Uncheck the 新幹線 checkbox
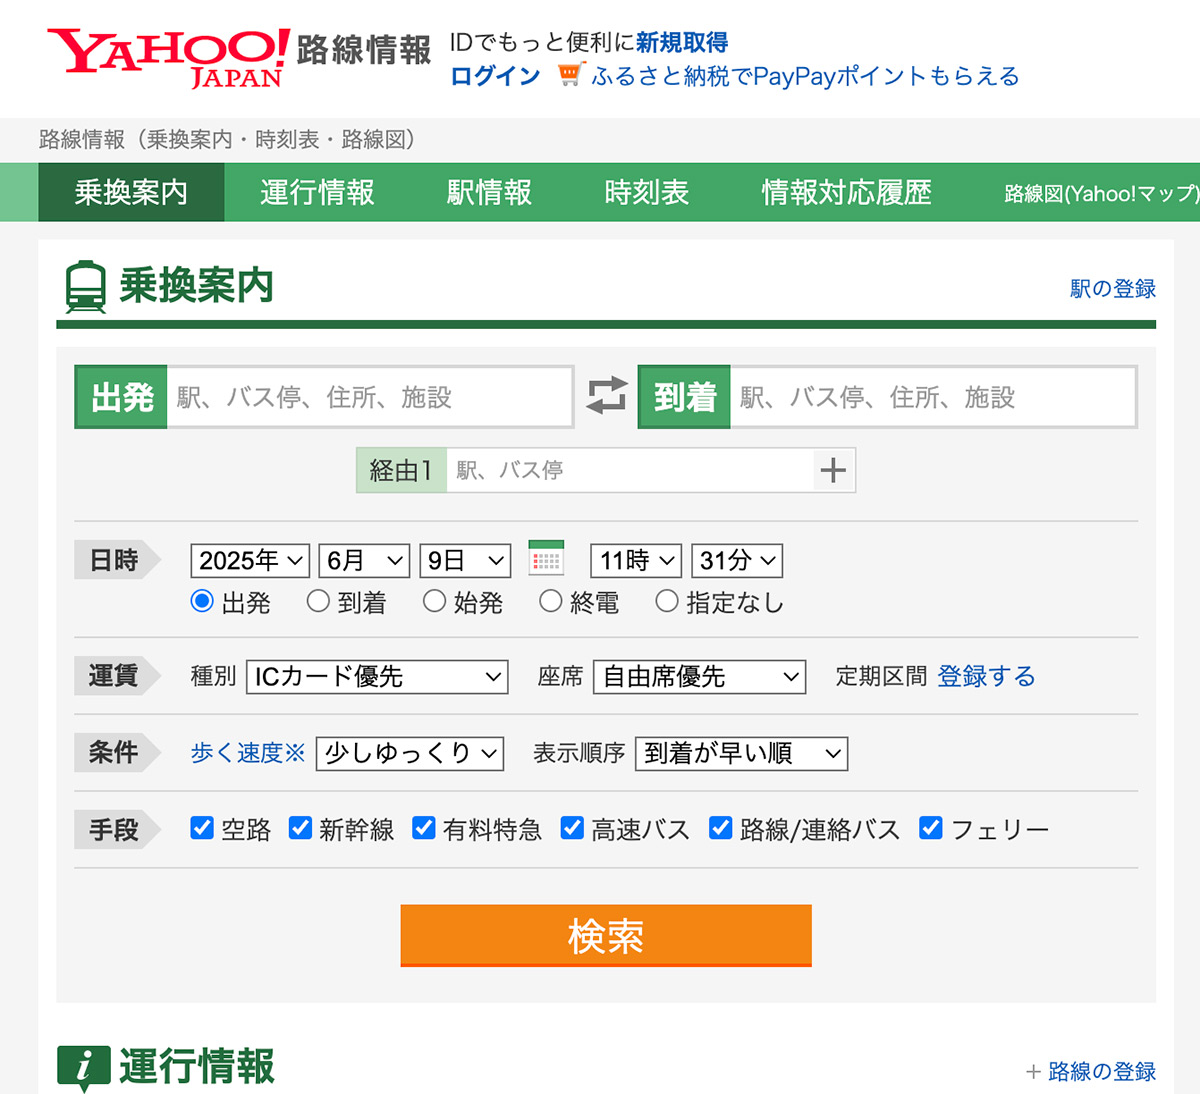 (300, 828)
